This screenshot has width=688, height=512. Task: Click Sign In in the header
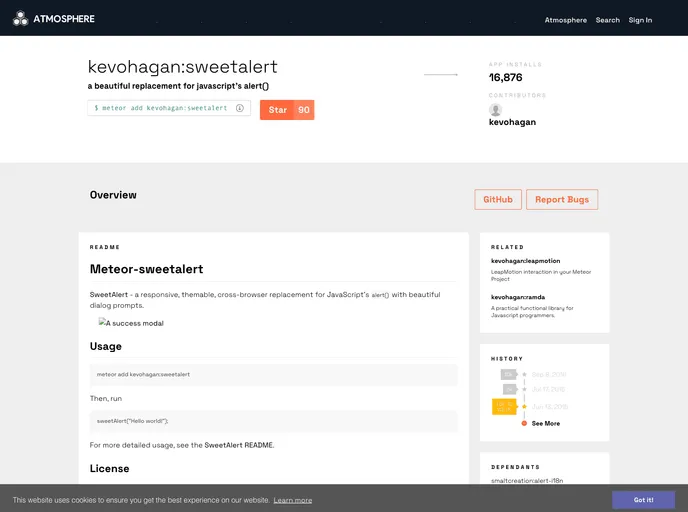click(640, 20)
